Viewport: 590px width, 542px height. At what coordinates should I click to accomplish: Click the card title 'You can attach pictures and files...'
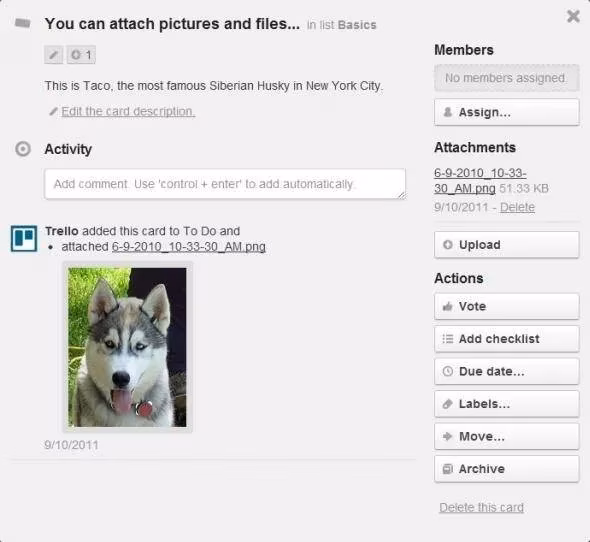[x=172, y=24]
